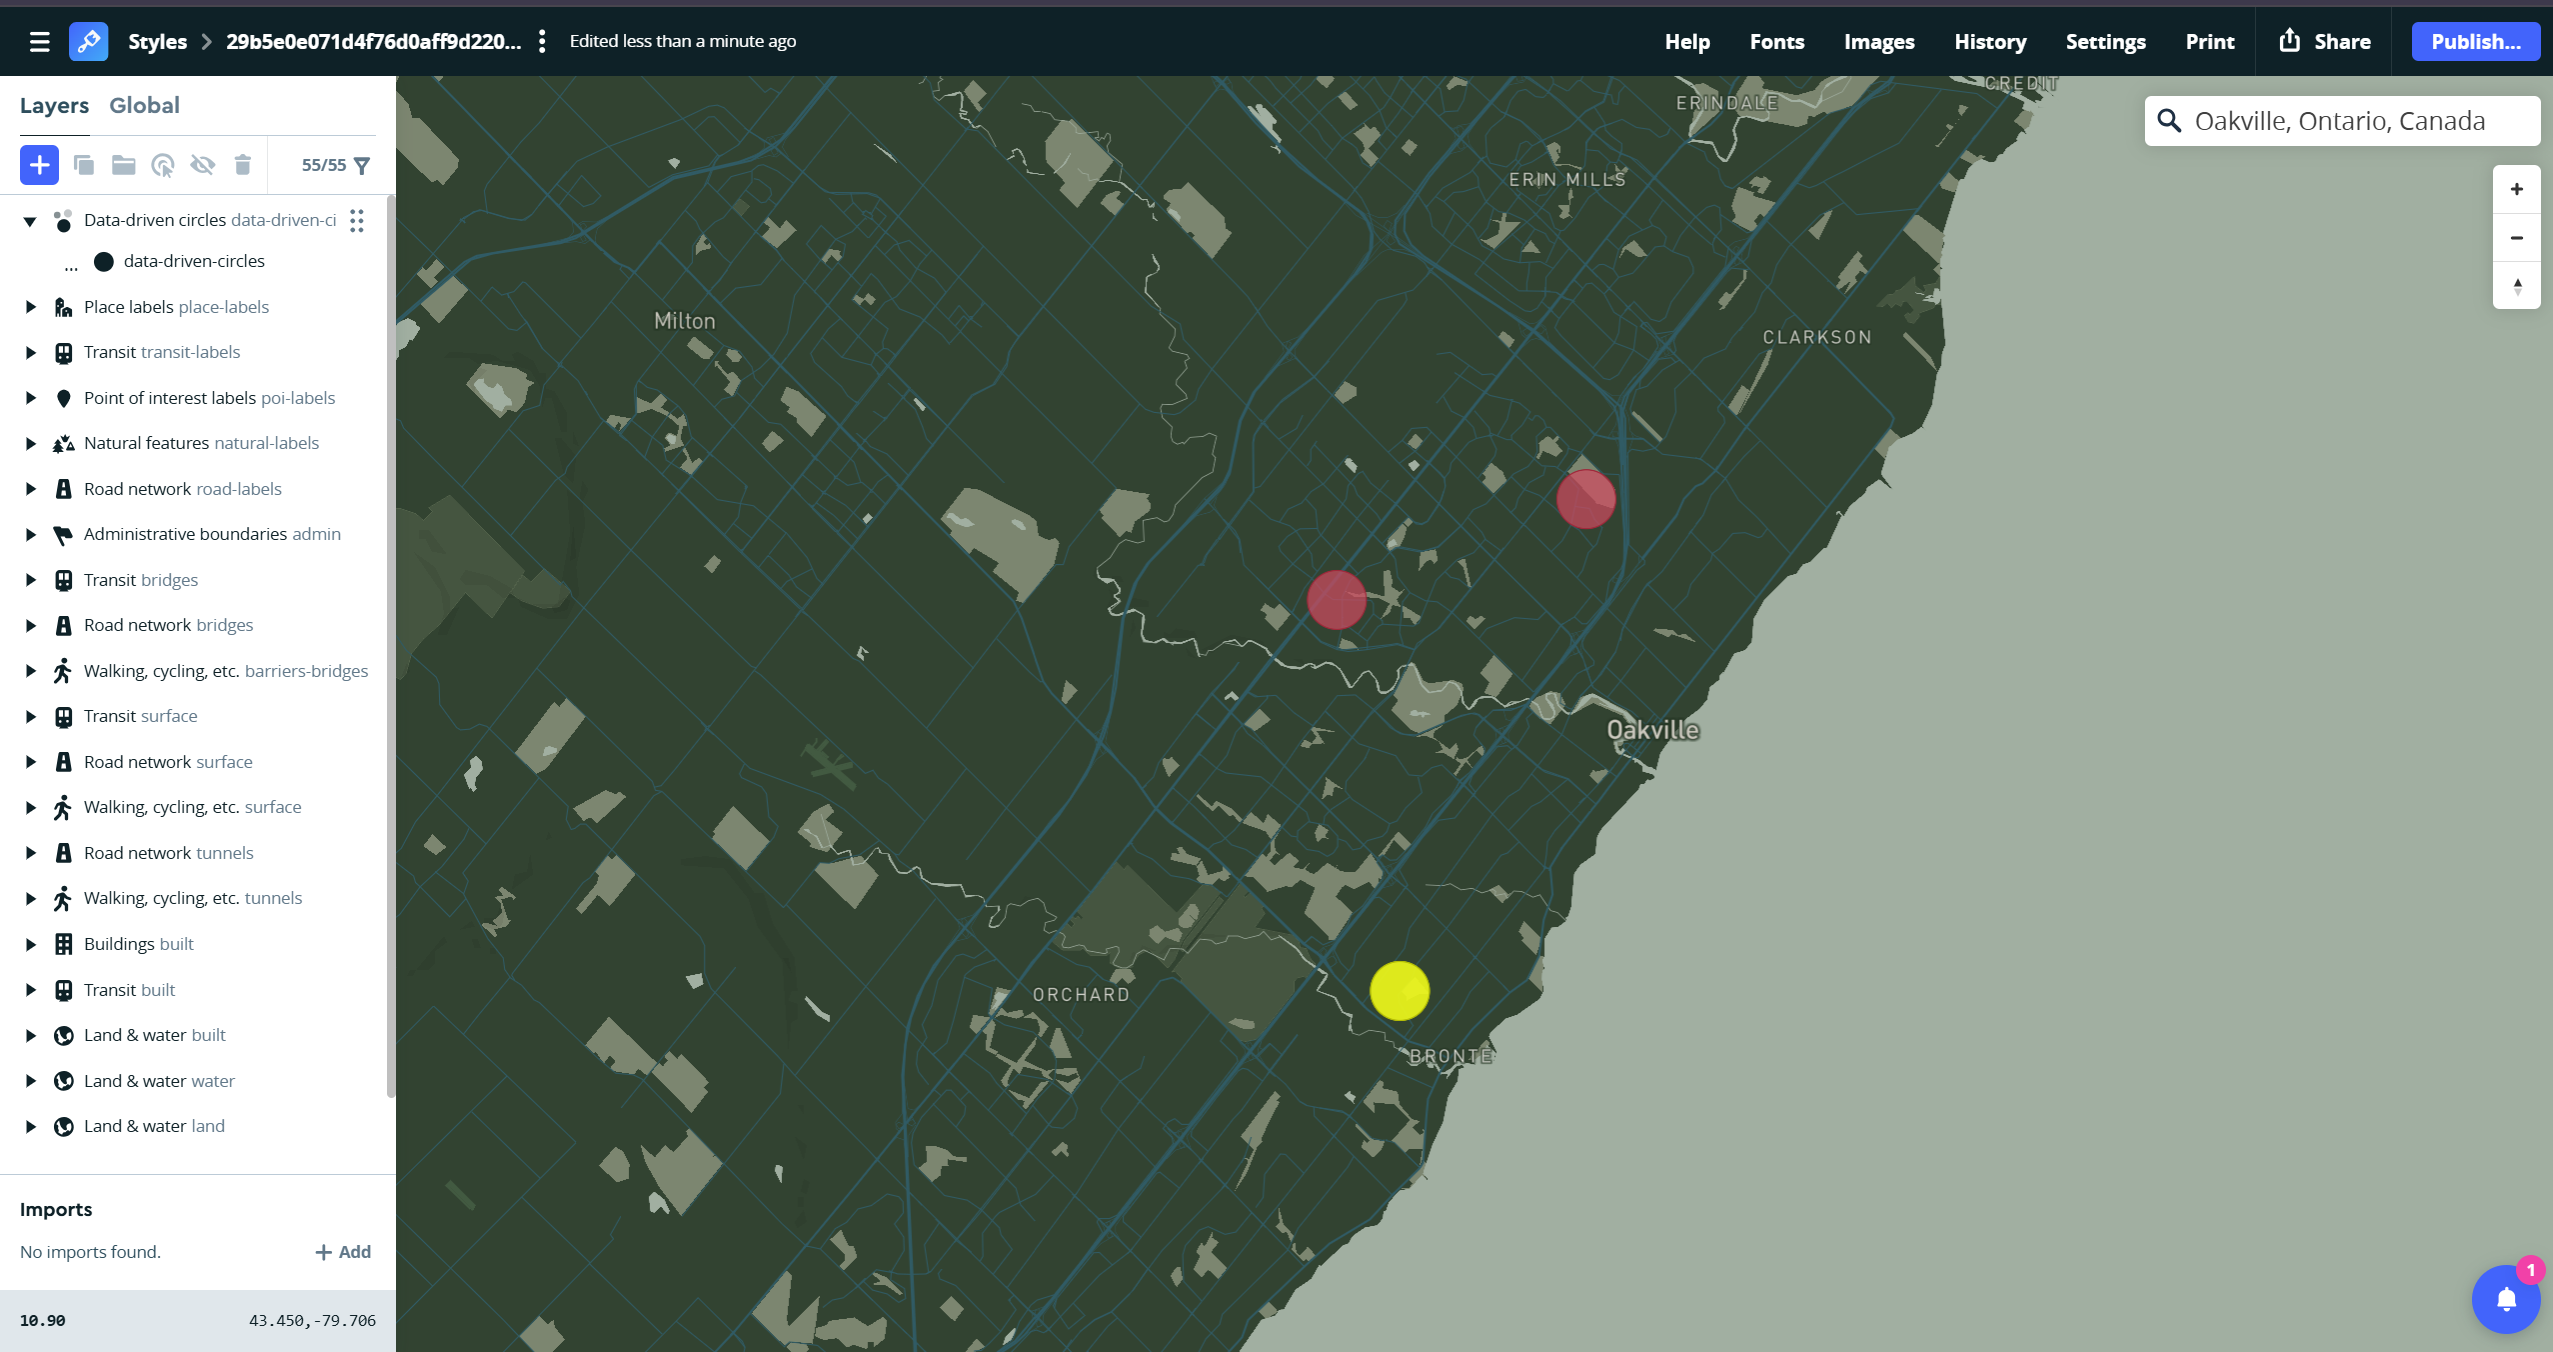Switch to the Global tab

pyautogui.click(x=144, y=105)
